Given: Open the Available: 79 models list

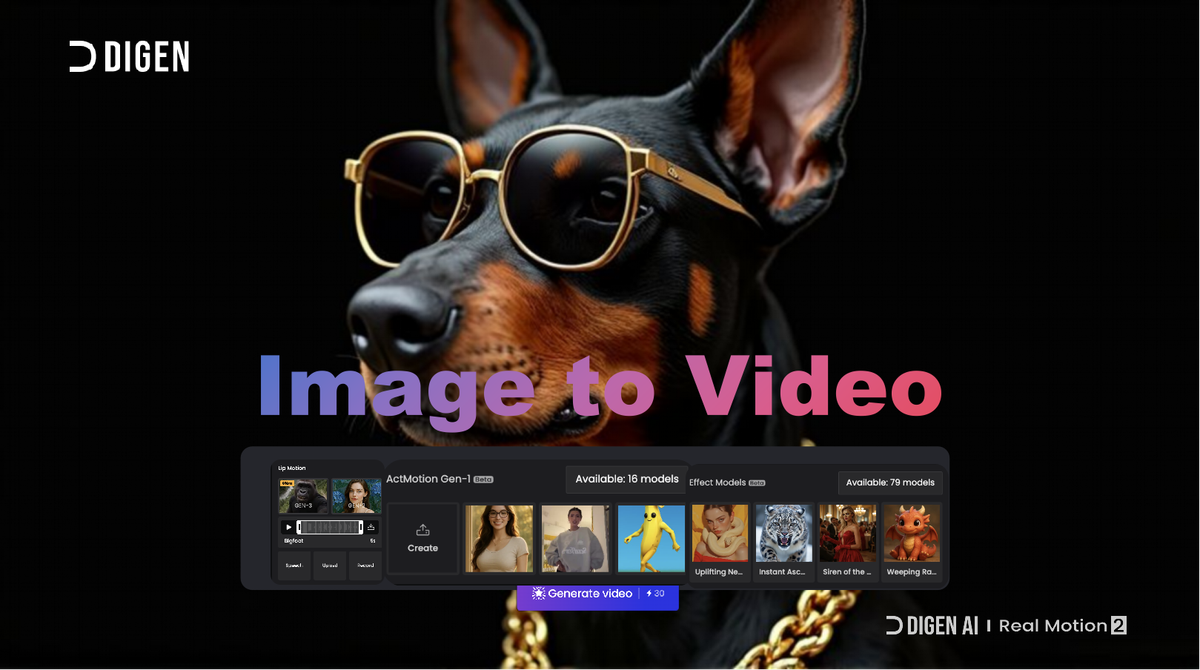Looking at the screenshot, I should 890,482.
